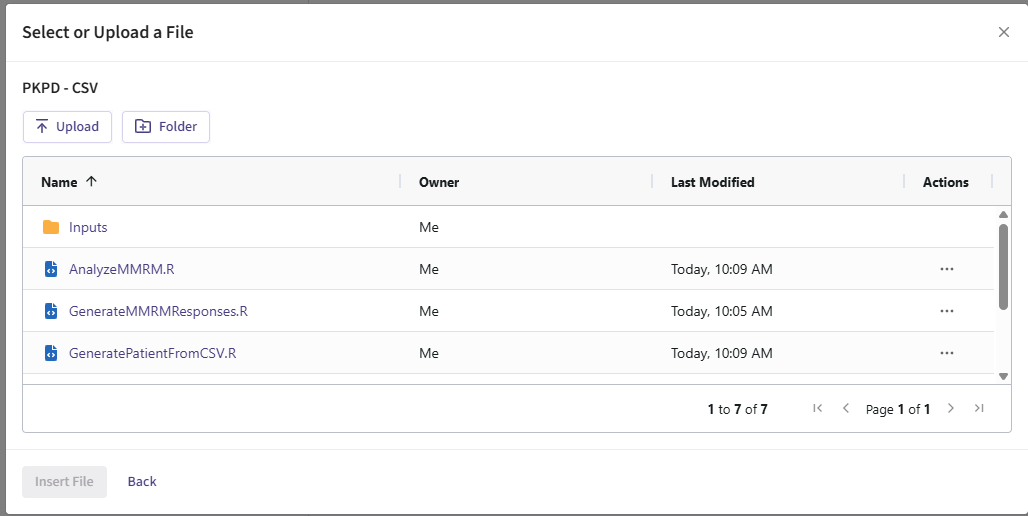Sort by Name column header

(x=59, y=182)
